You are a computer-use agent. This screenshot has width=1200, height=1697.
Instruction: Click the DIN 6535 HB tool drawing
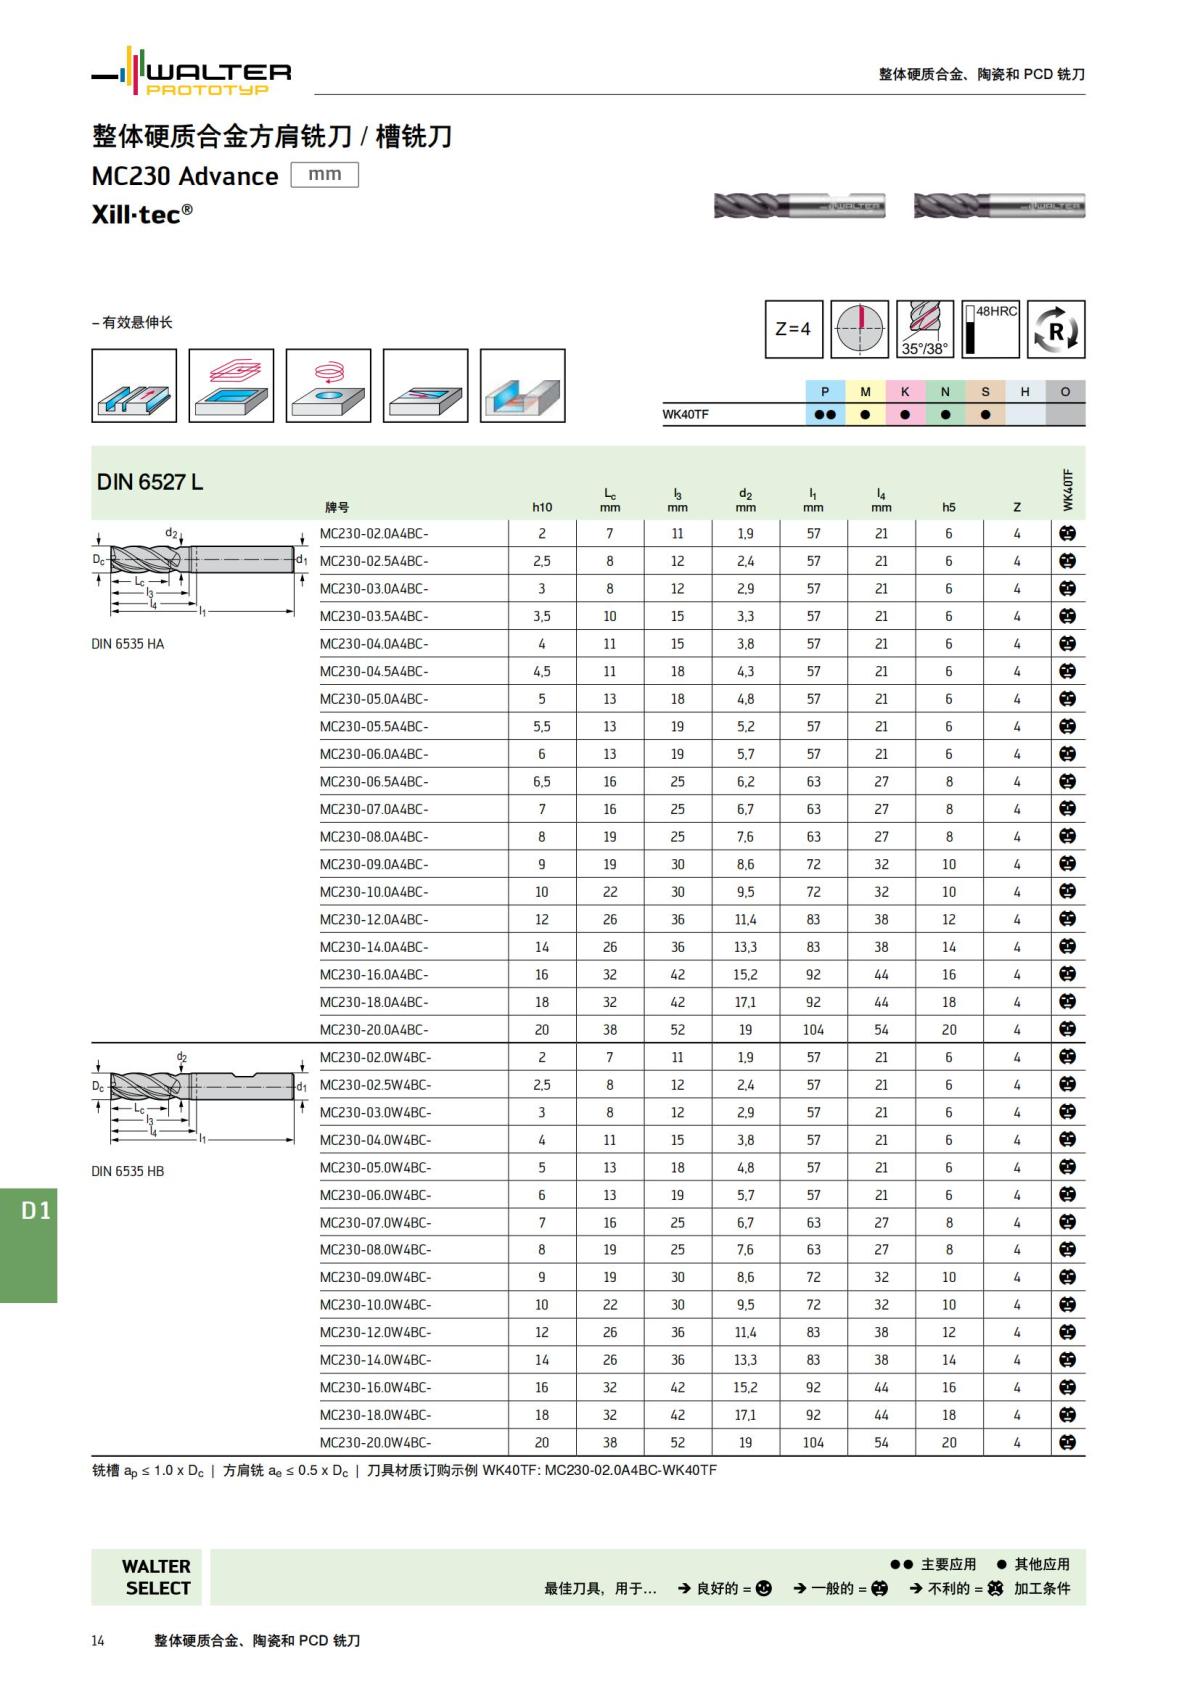coord(200,1098)
